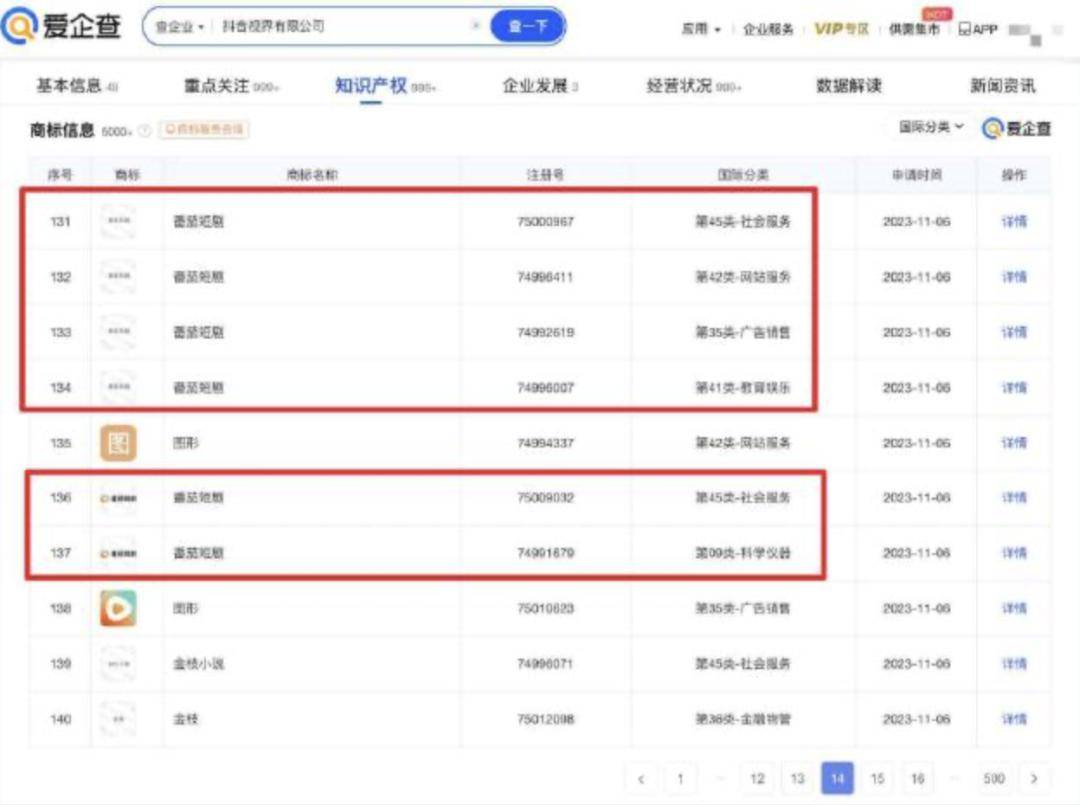This screenshot has height=805, width=1080.
Task: Go to page 16
Action: [917, 779]
